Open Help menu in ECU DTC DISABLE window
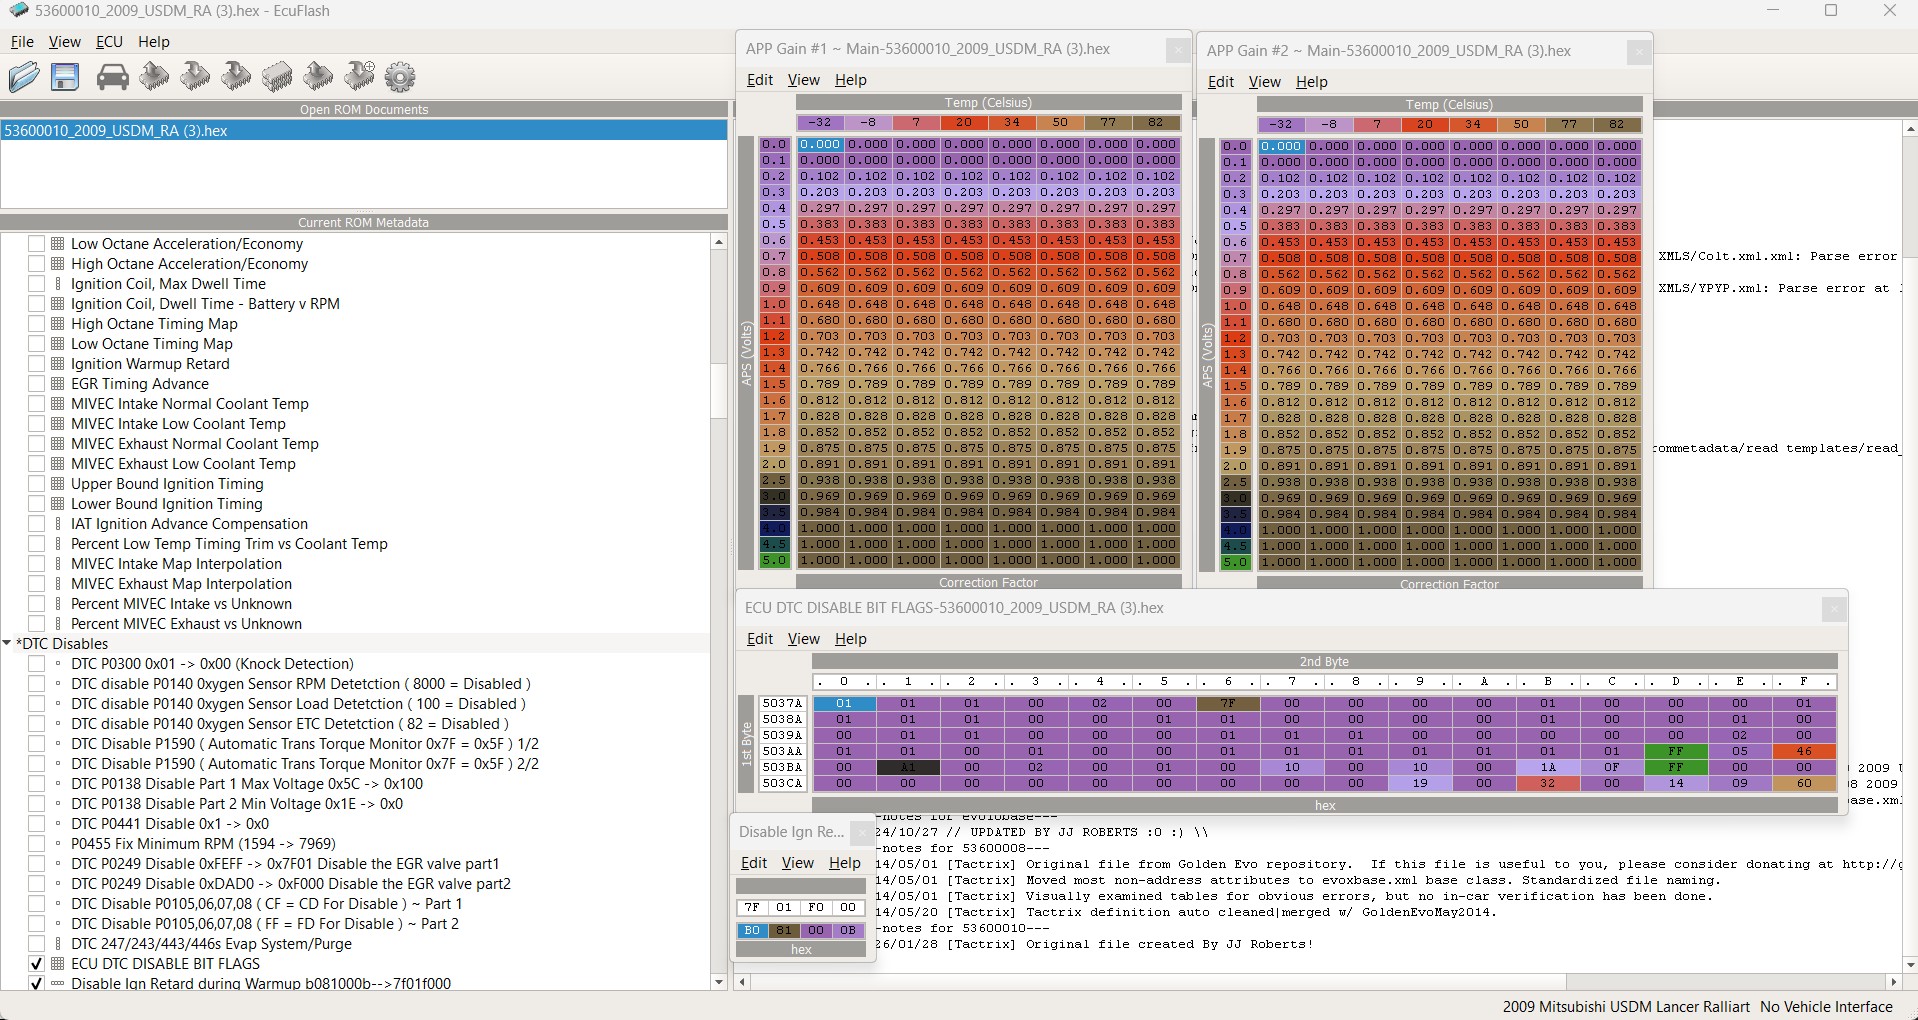The width and height of the screenshot is (1918, 1020). coord(850,639)
